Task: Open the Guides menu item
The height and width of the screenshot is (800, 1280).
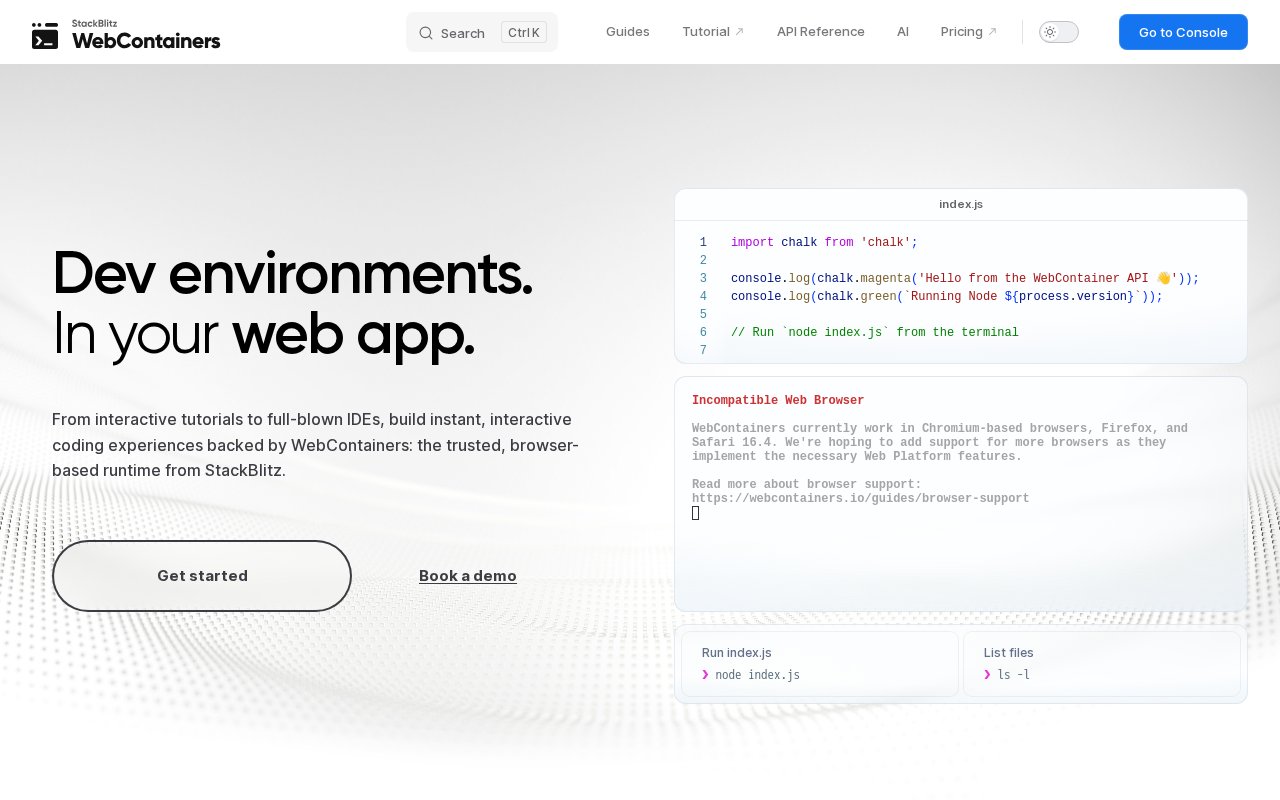Action: (x=628, y=32)
